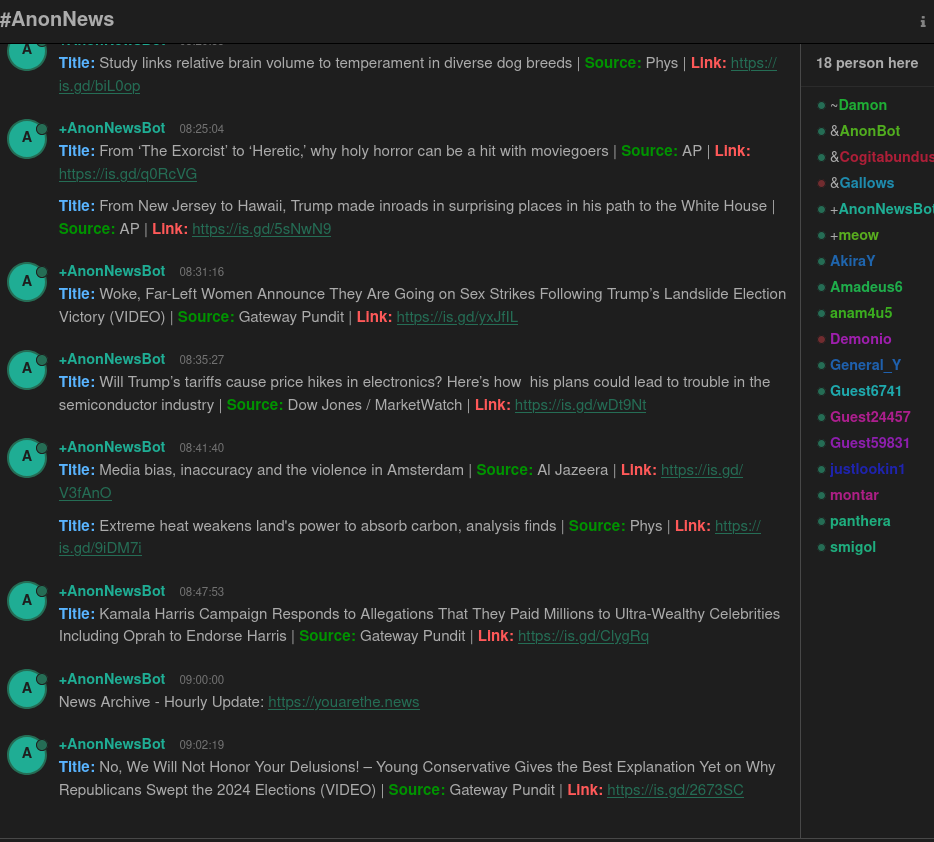Viewport: 934px width, 842px height.
Task: Follow the https://is.gd/yxJfIL link
Action: [457, 317]
